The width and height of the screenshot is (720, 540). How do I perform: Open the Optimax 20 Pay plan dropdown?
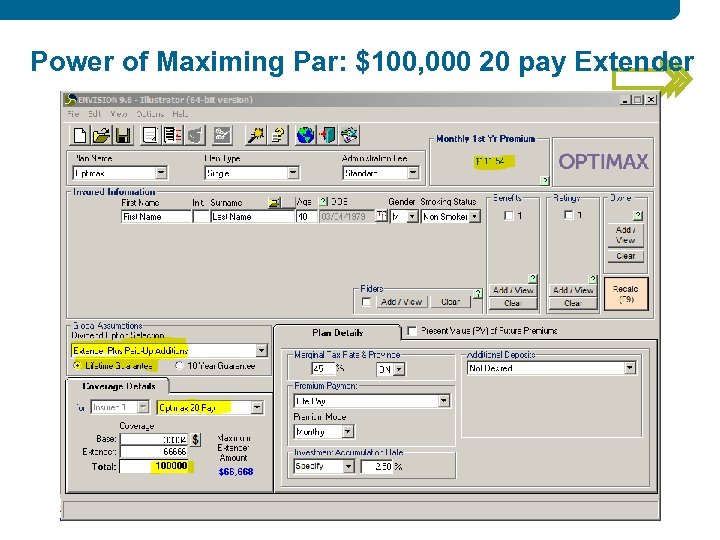point(257,407)
